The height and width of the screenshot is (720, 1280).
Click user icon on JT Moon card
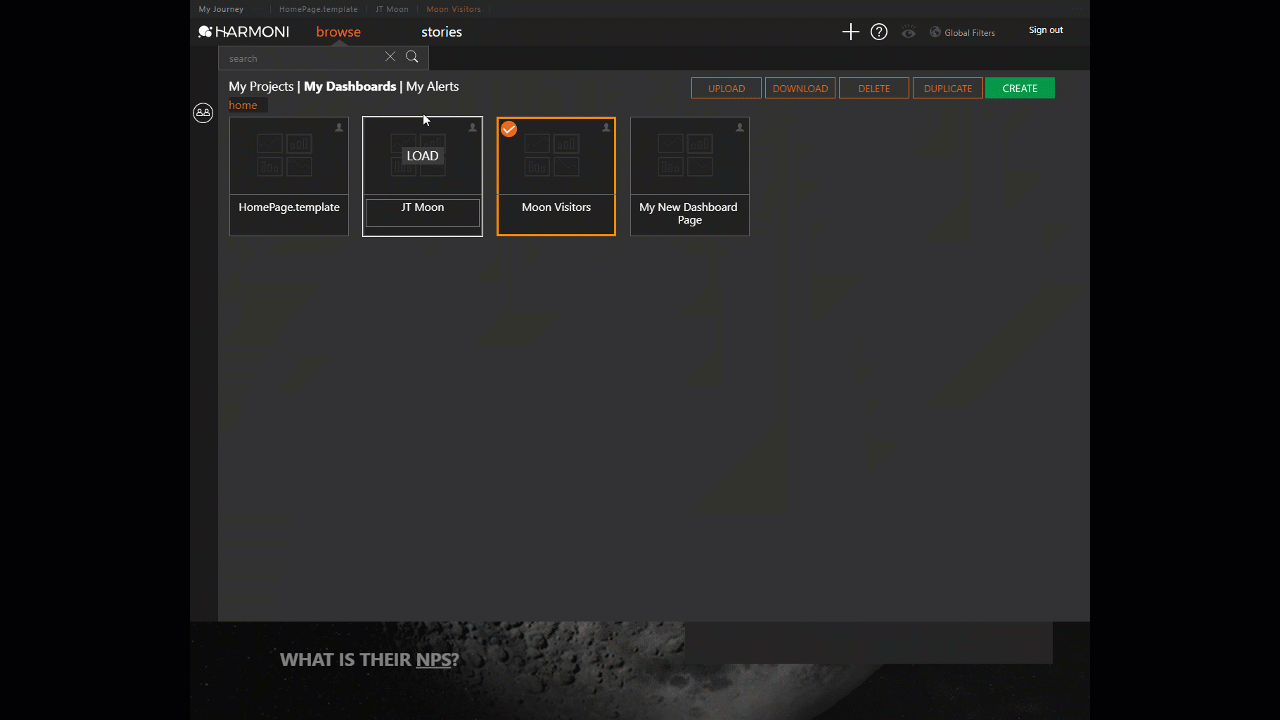pos(473,127)
